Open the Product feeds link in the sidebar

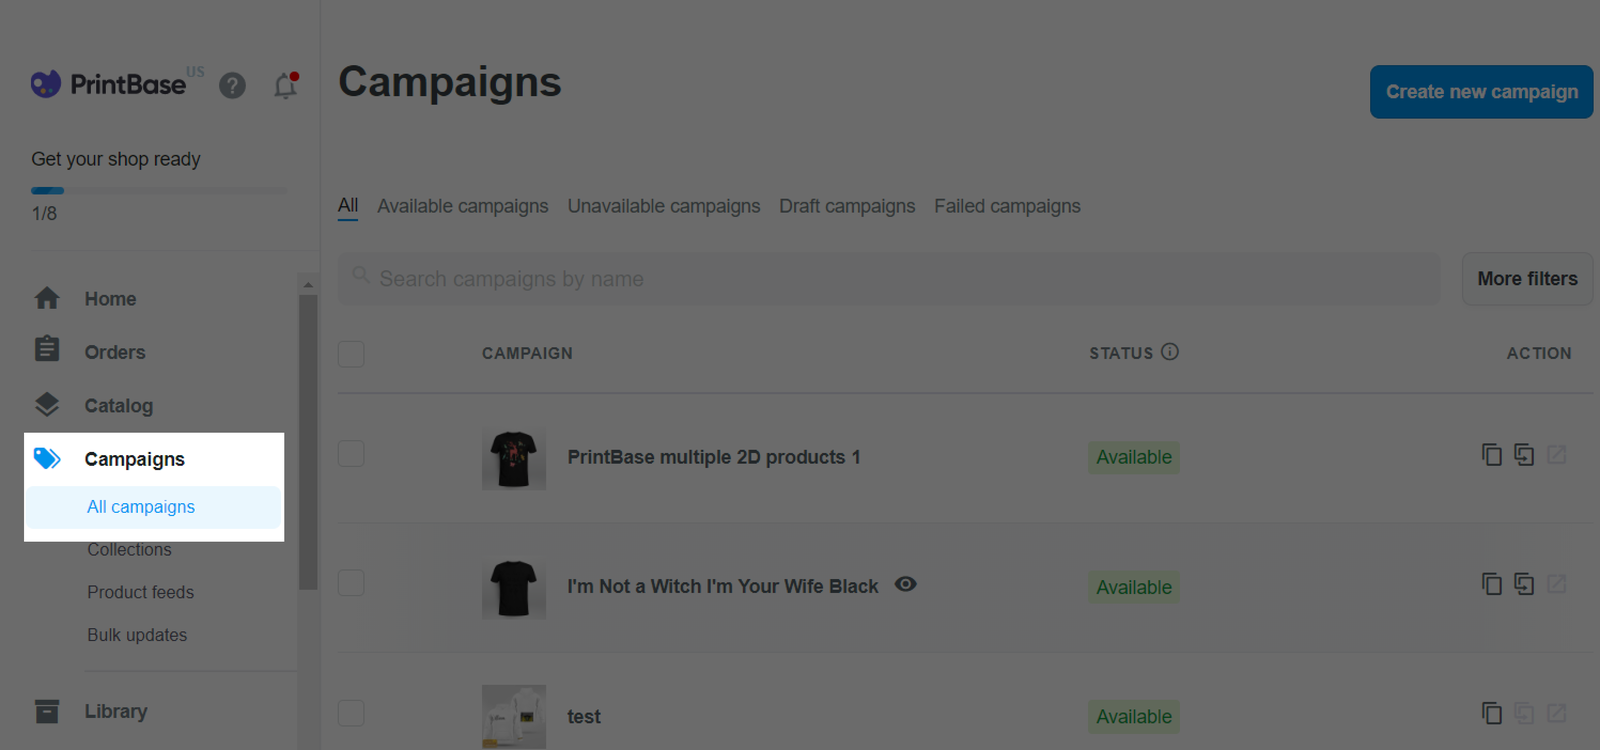pos(140,592)
